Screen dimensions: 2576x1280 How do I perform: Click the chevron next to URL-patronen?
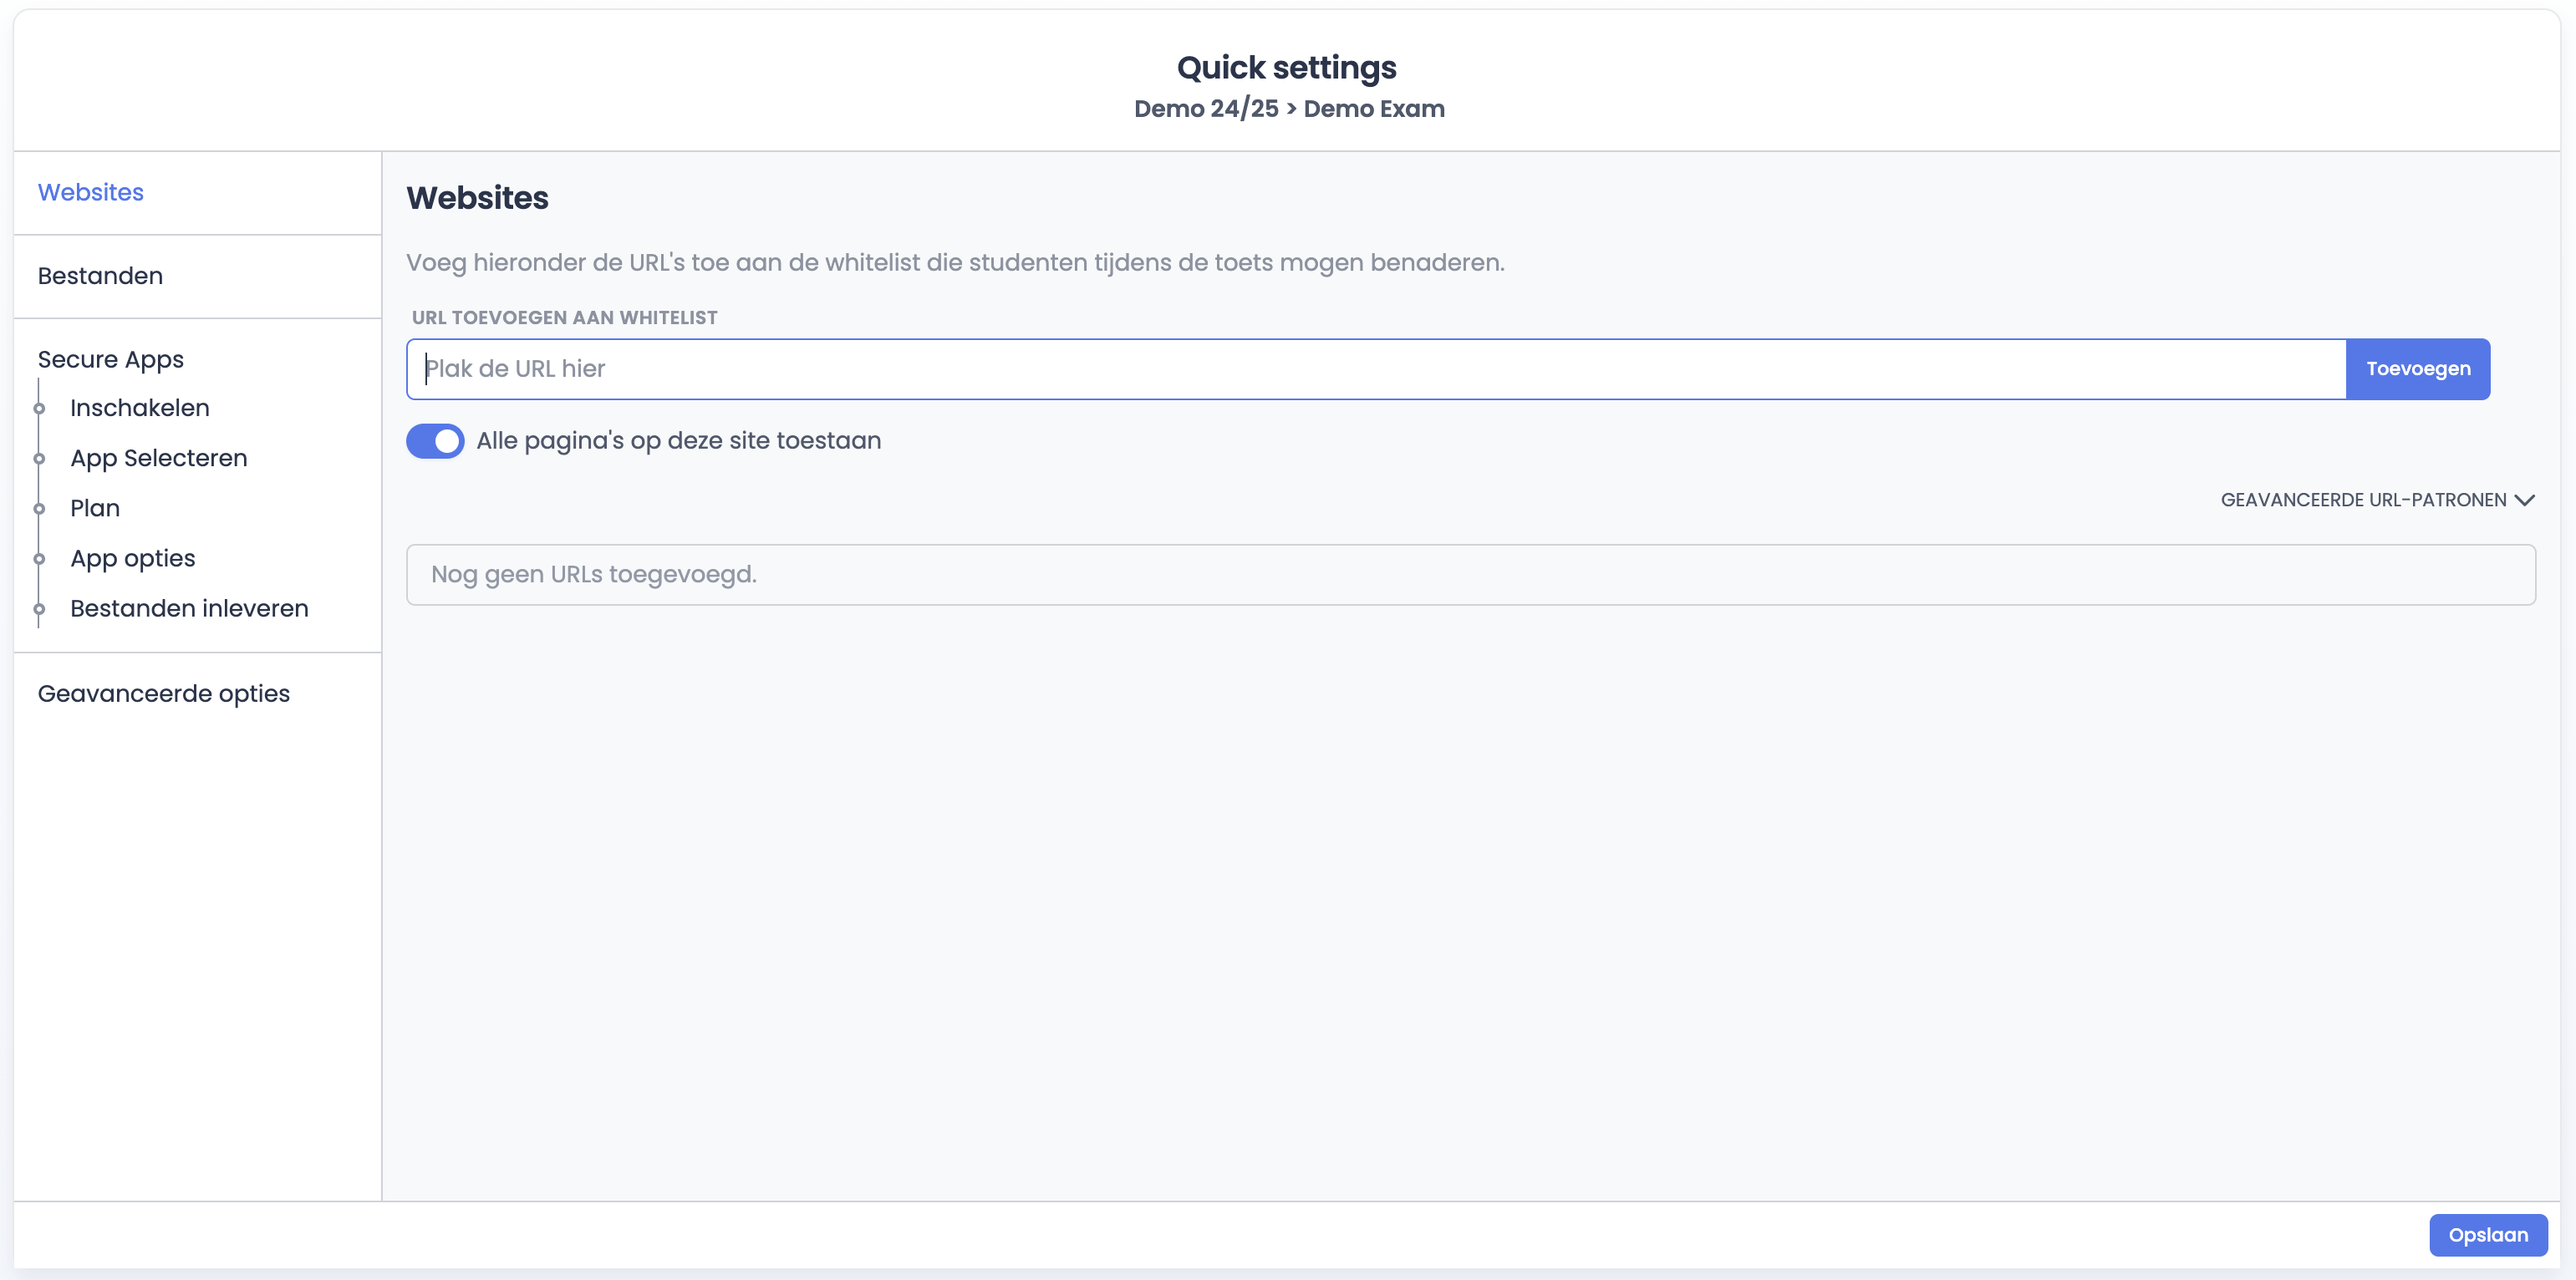(2524, 500)
